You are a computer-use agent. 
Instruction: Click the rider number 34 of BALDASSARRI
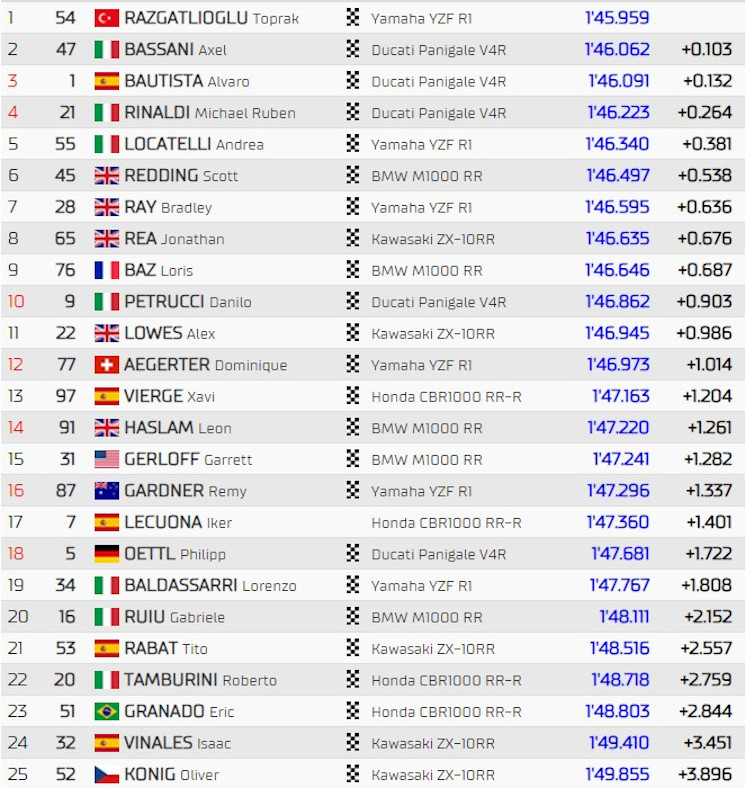pyautogui.click(x=65, y=585)
